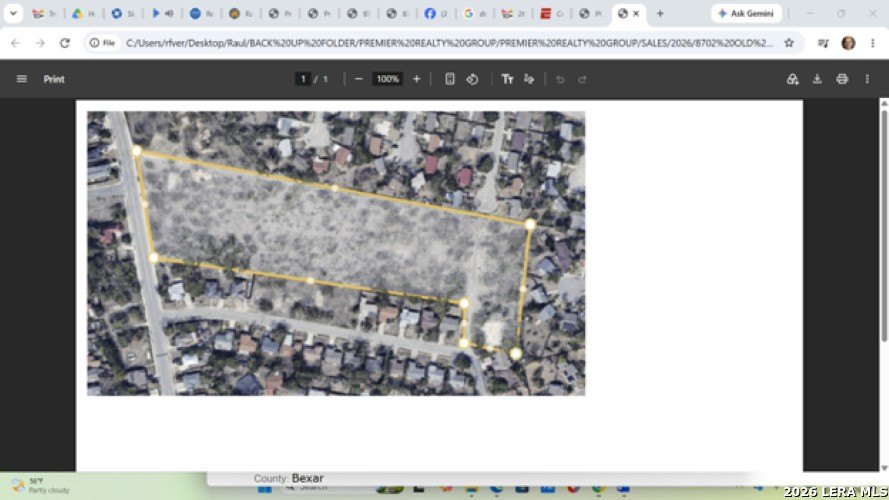889x500 pixels.
Task: Open the Chrome three-dot menu
Action: [873, 43]
